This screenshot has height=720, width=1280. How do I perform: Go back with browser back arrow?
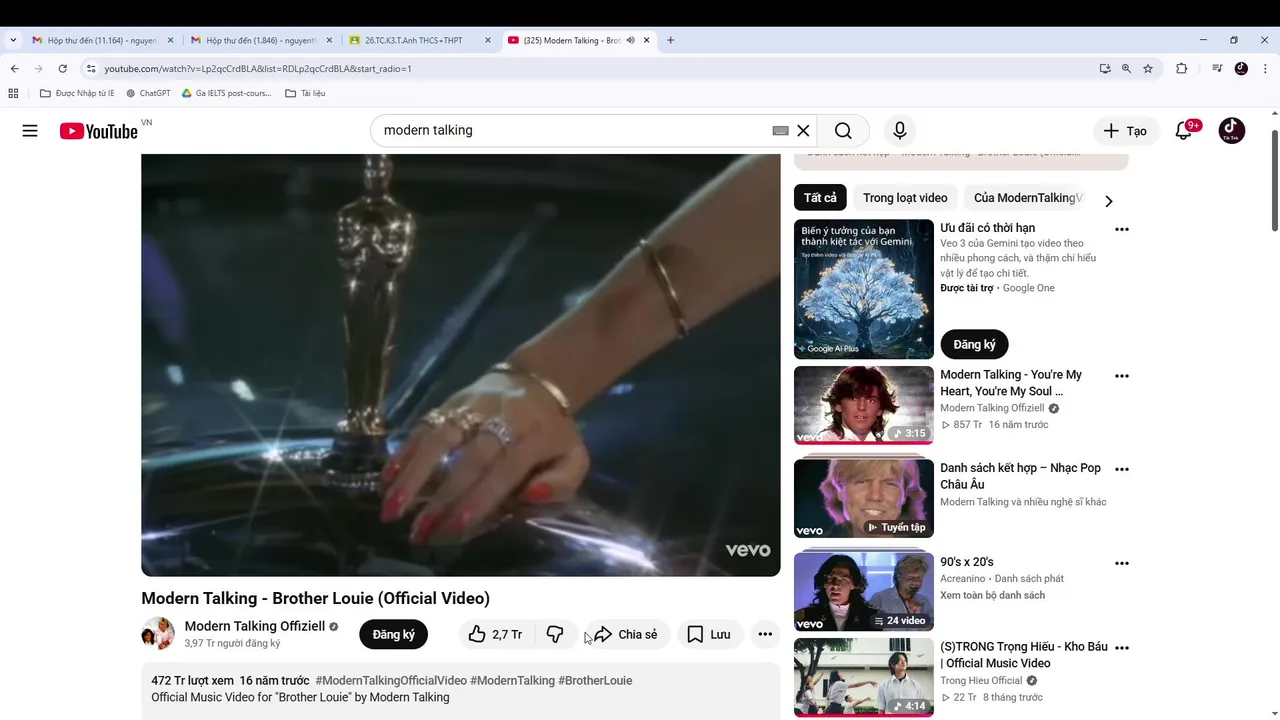[14, 69]
